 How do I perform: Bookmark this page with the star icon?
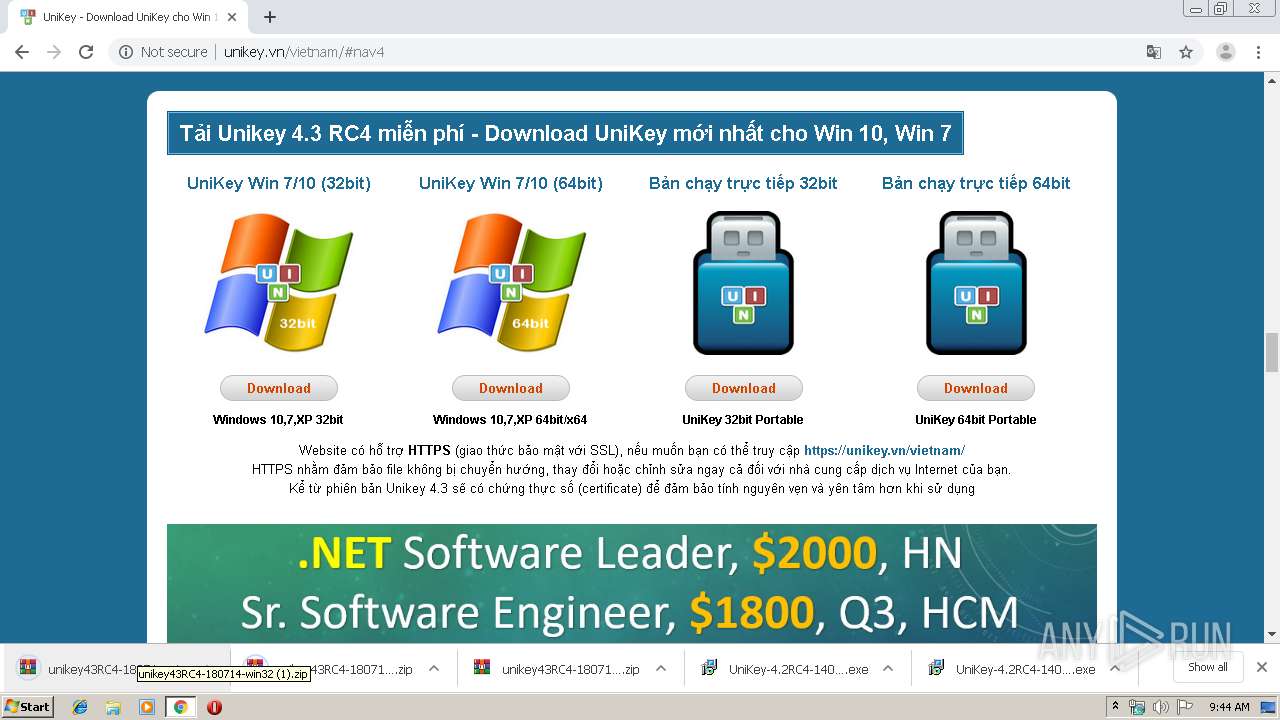tap(1186, 52)
